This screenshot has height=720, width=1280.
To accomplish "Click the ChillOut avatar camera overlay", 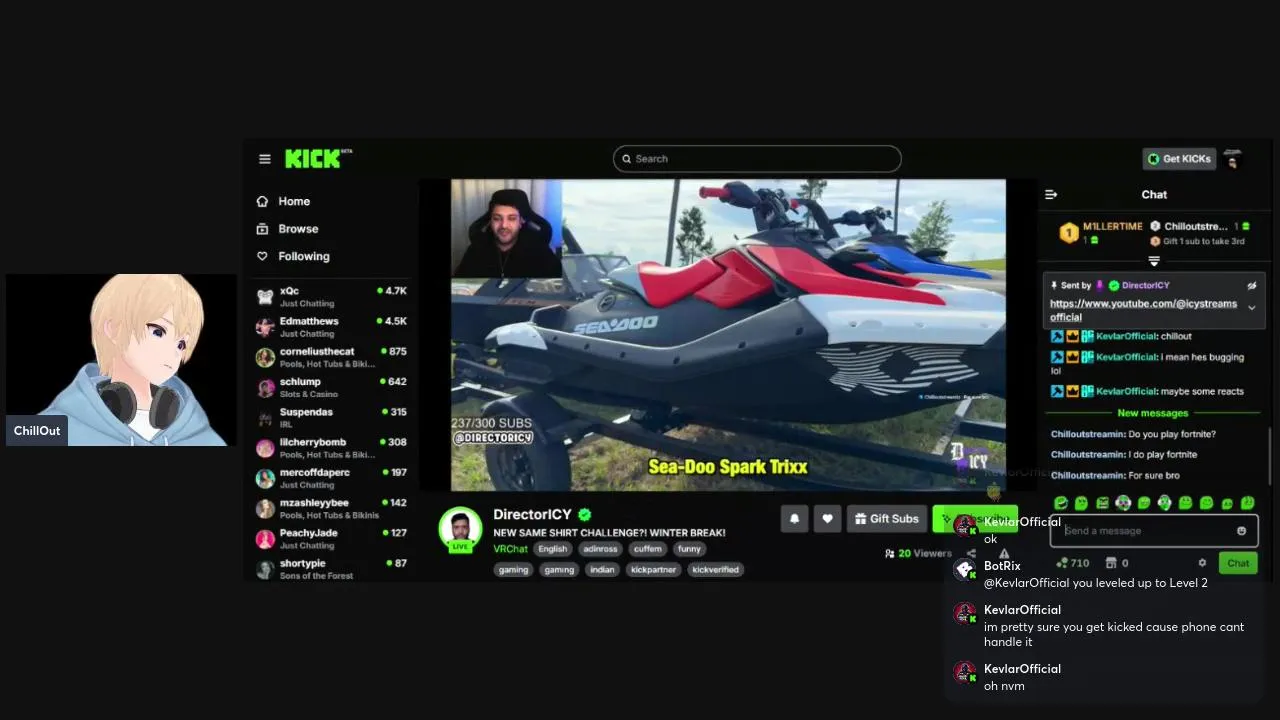I will coord(121,360).
